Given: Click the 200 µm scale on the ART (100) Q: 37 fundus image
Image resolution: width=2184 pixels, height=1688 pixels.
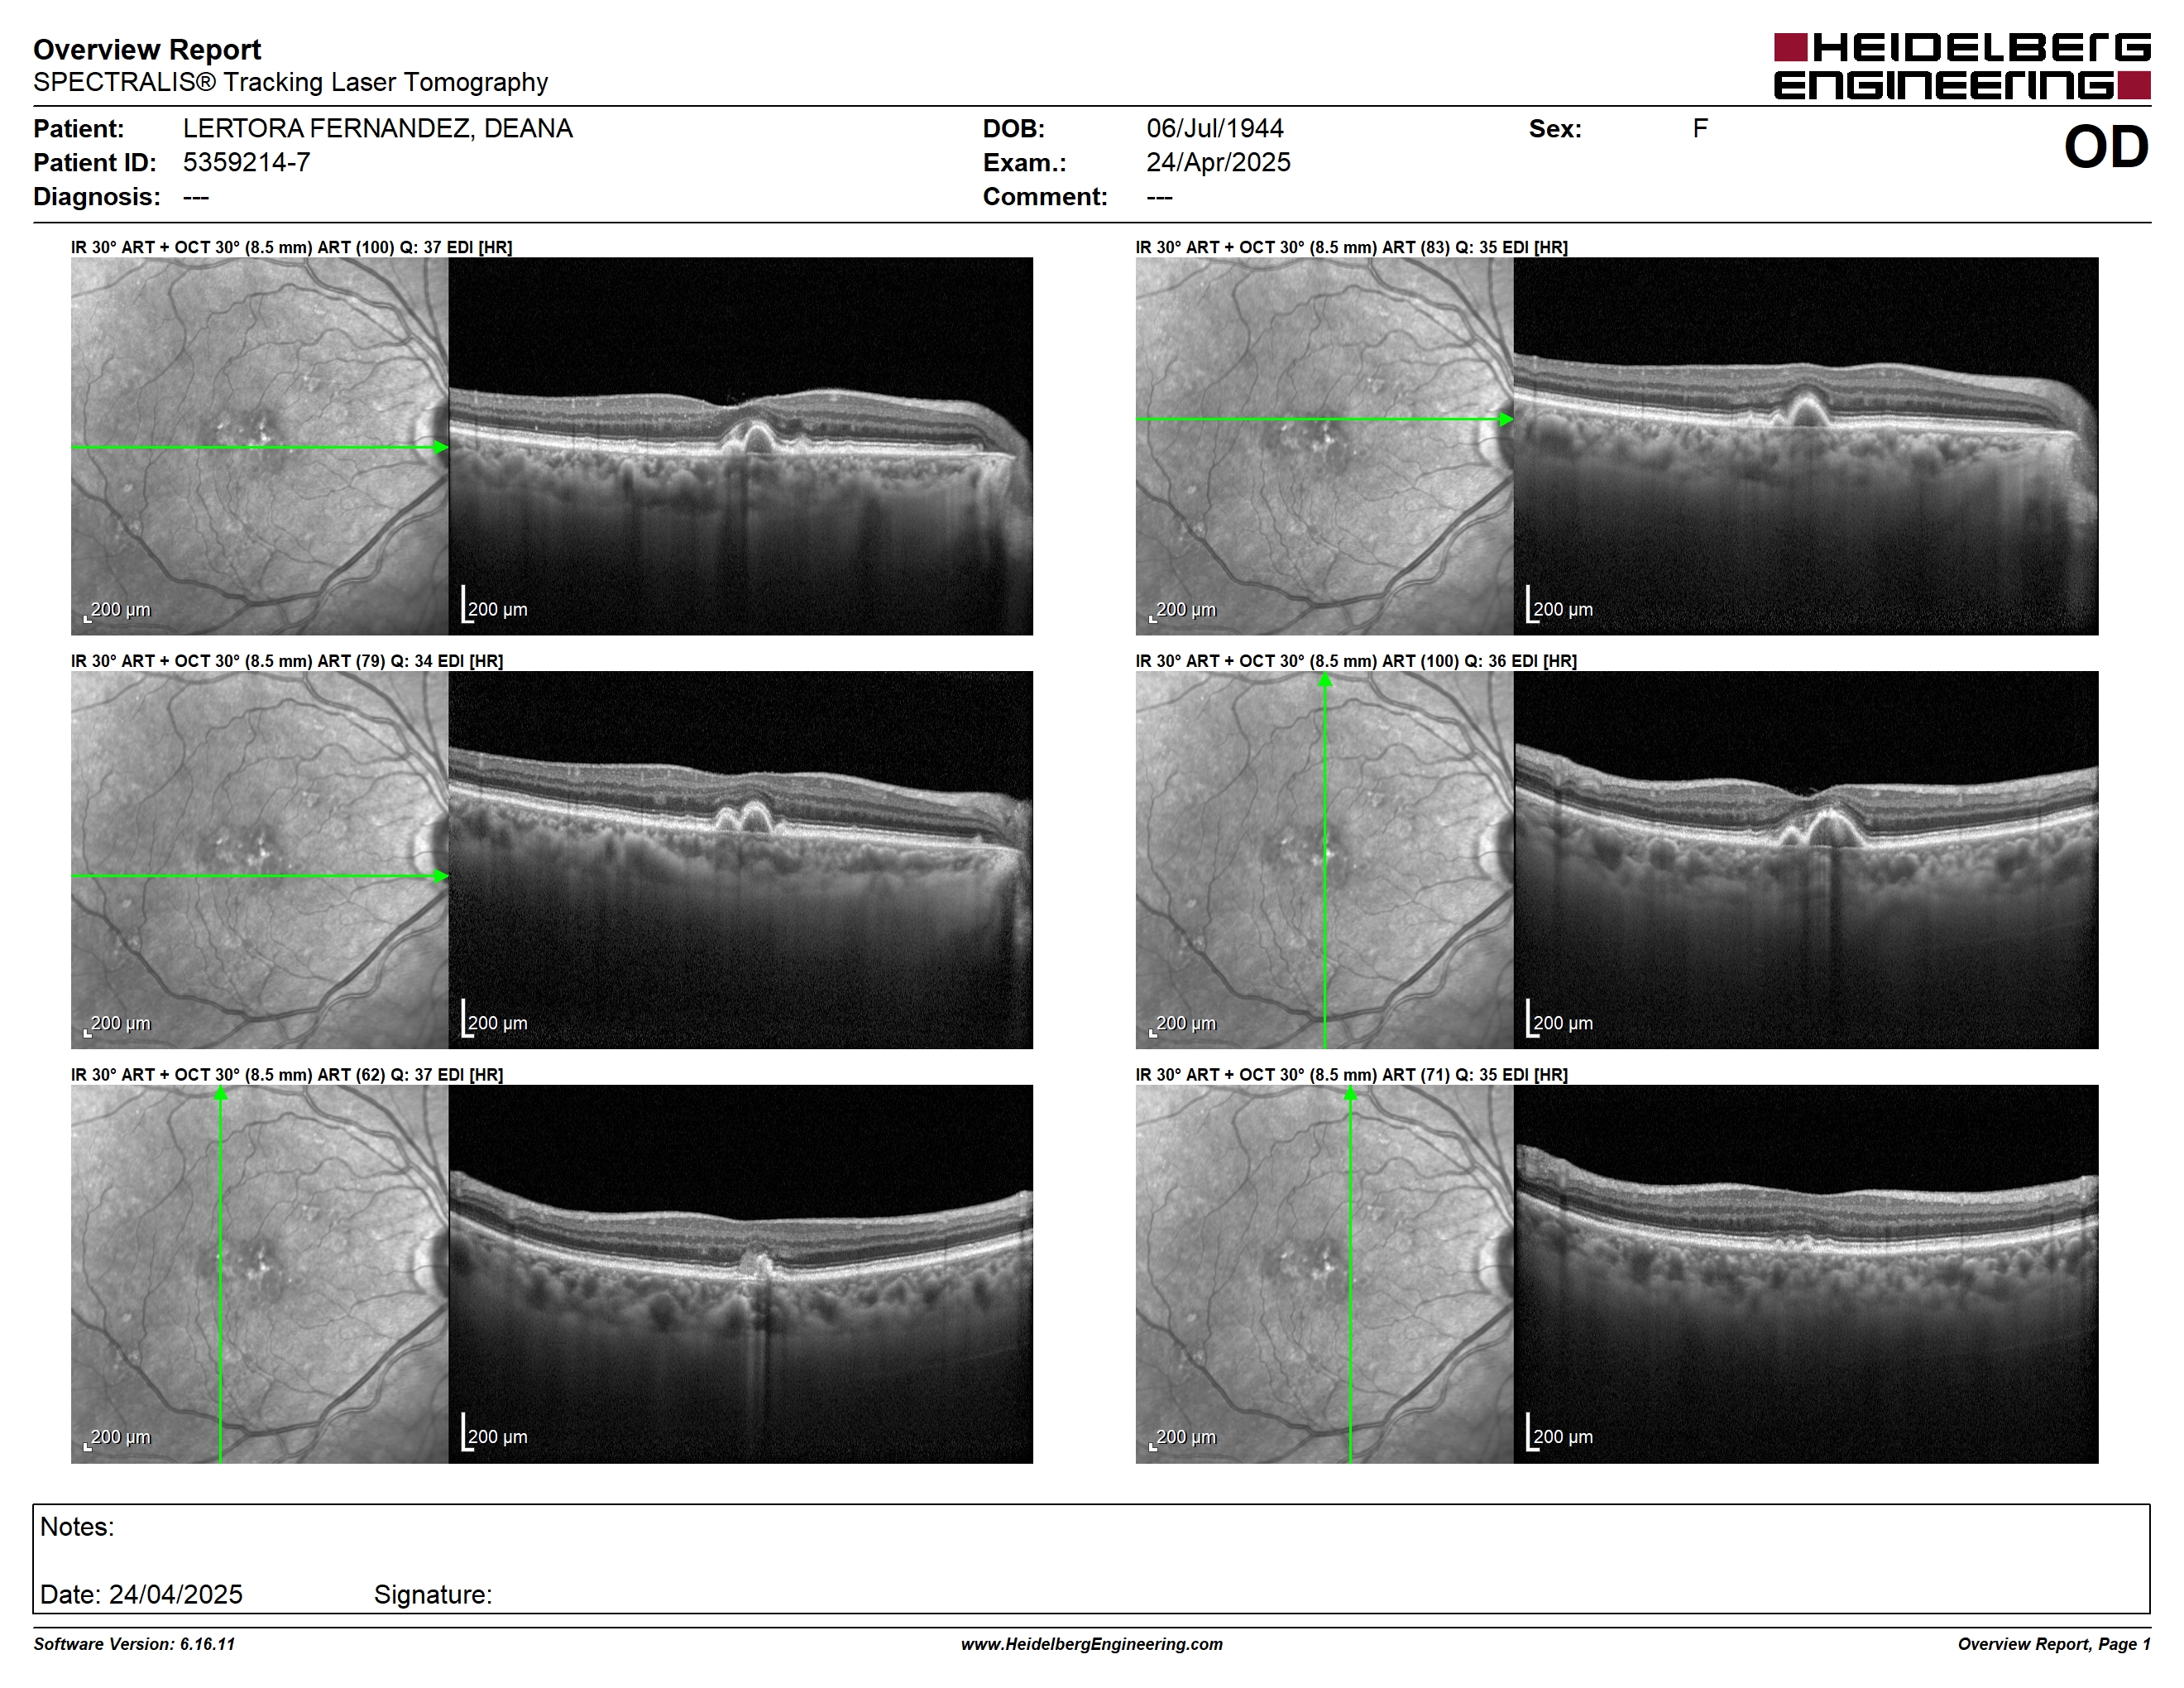Looking at the screenshot, I should [x=117, y=610].
